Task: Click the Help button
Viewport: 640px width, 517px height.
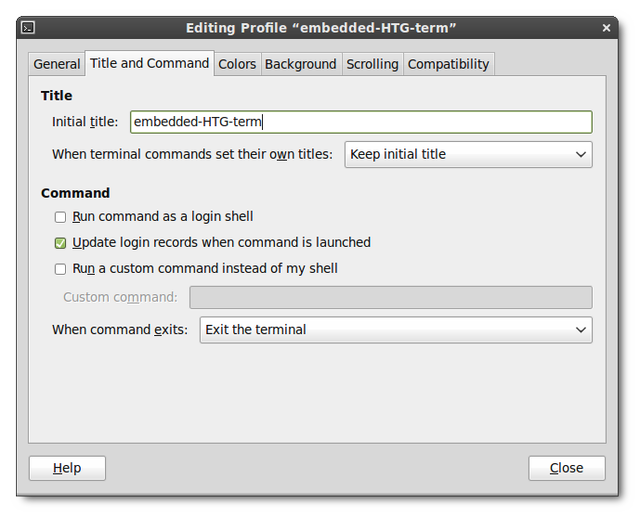Action: (67, 468)
